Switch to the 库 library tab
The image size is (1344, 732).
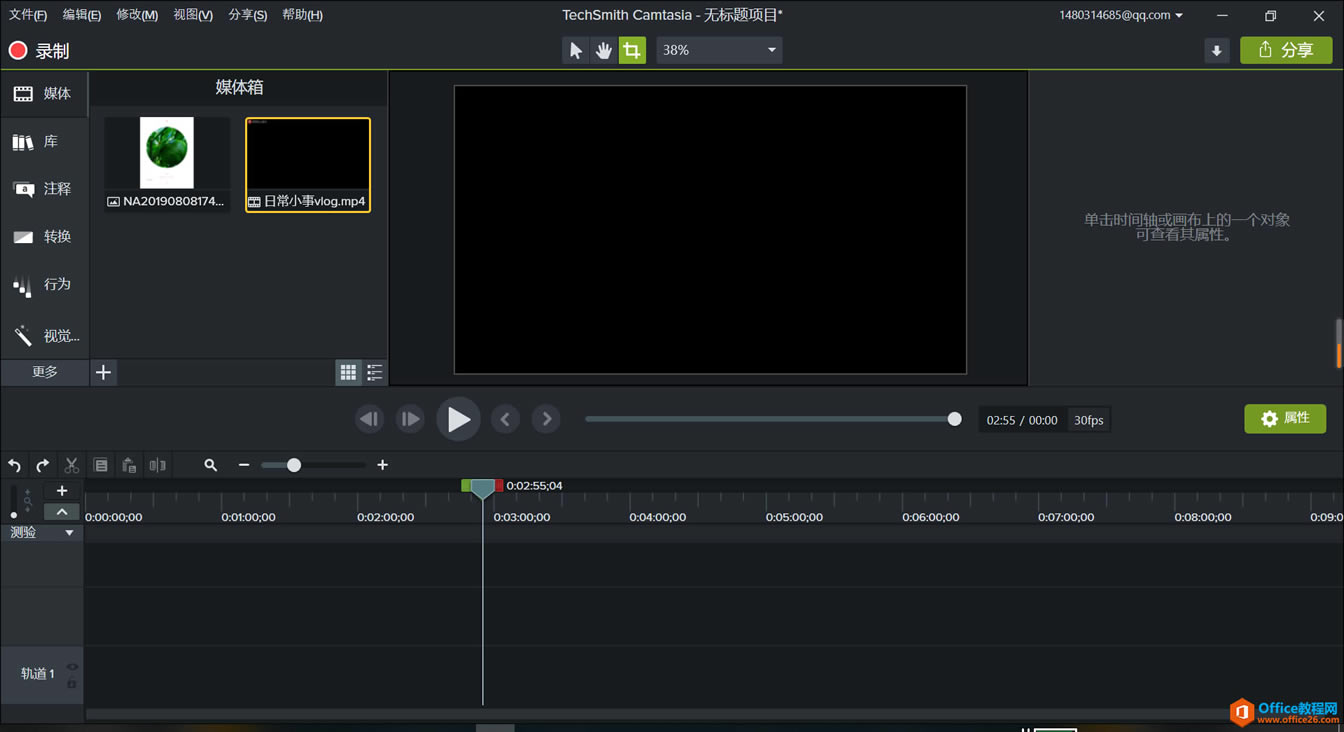(44, 142)
